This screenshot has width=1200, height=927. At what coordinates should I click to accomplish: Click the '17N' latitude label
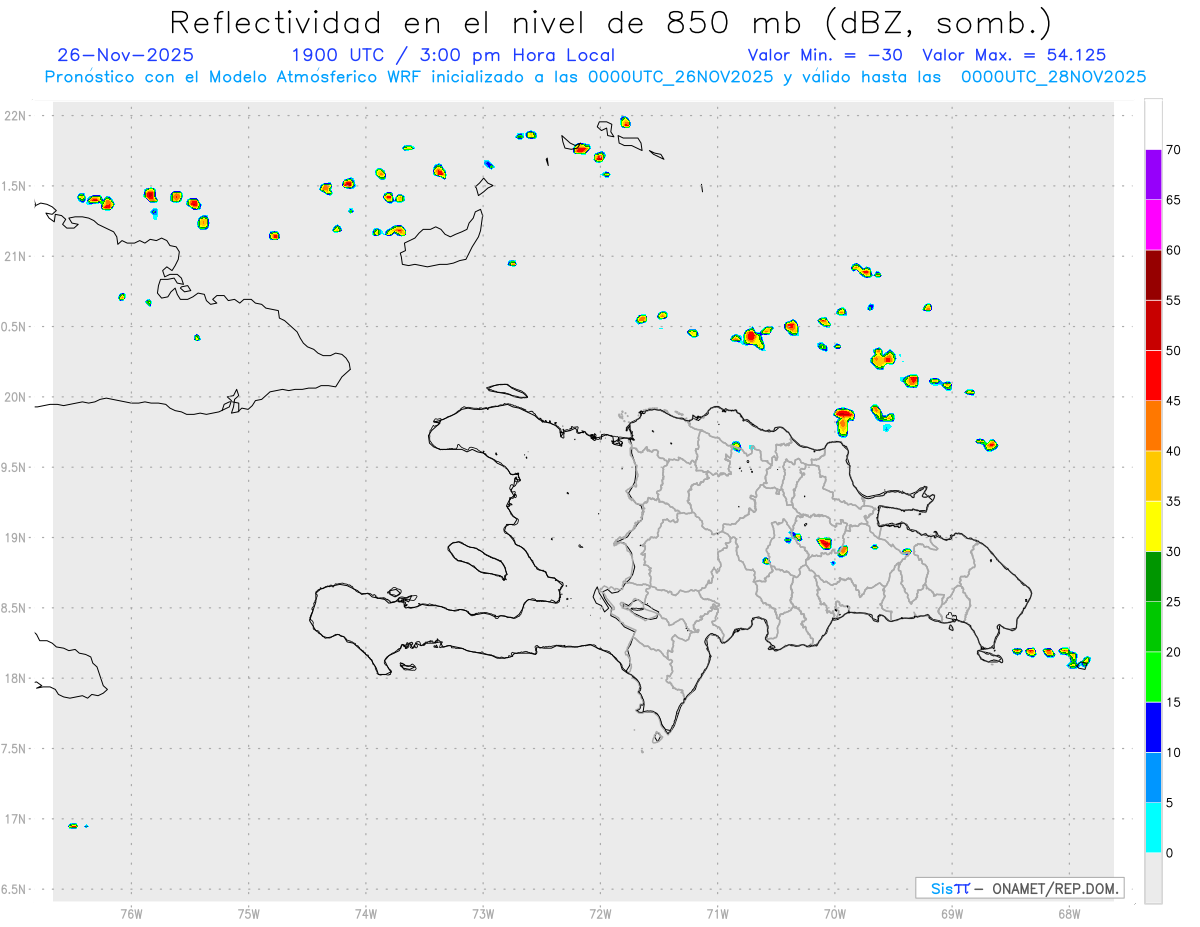click(x=16, y=819)
